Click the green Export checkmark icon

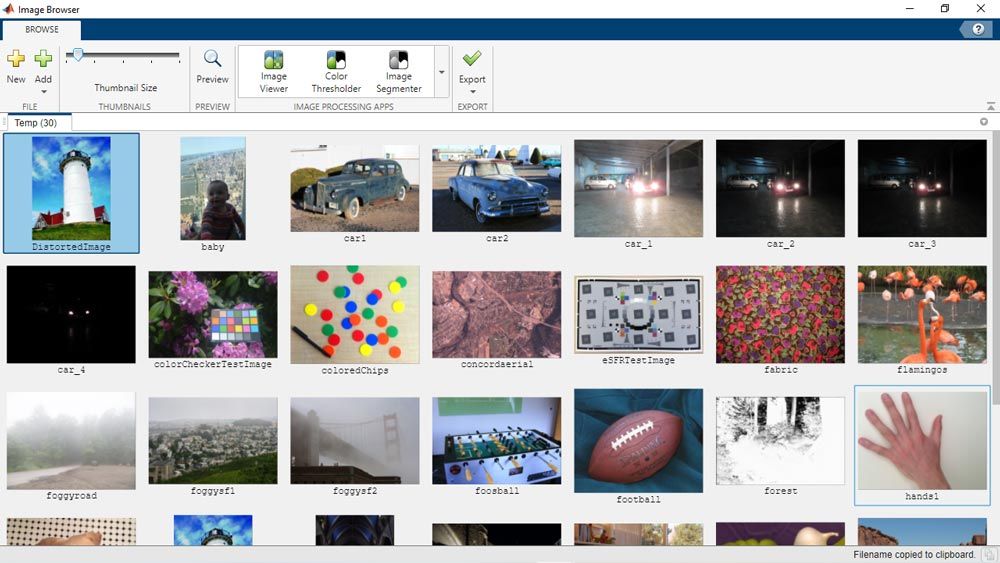[472, 59]
